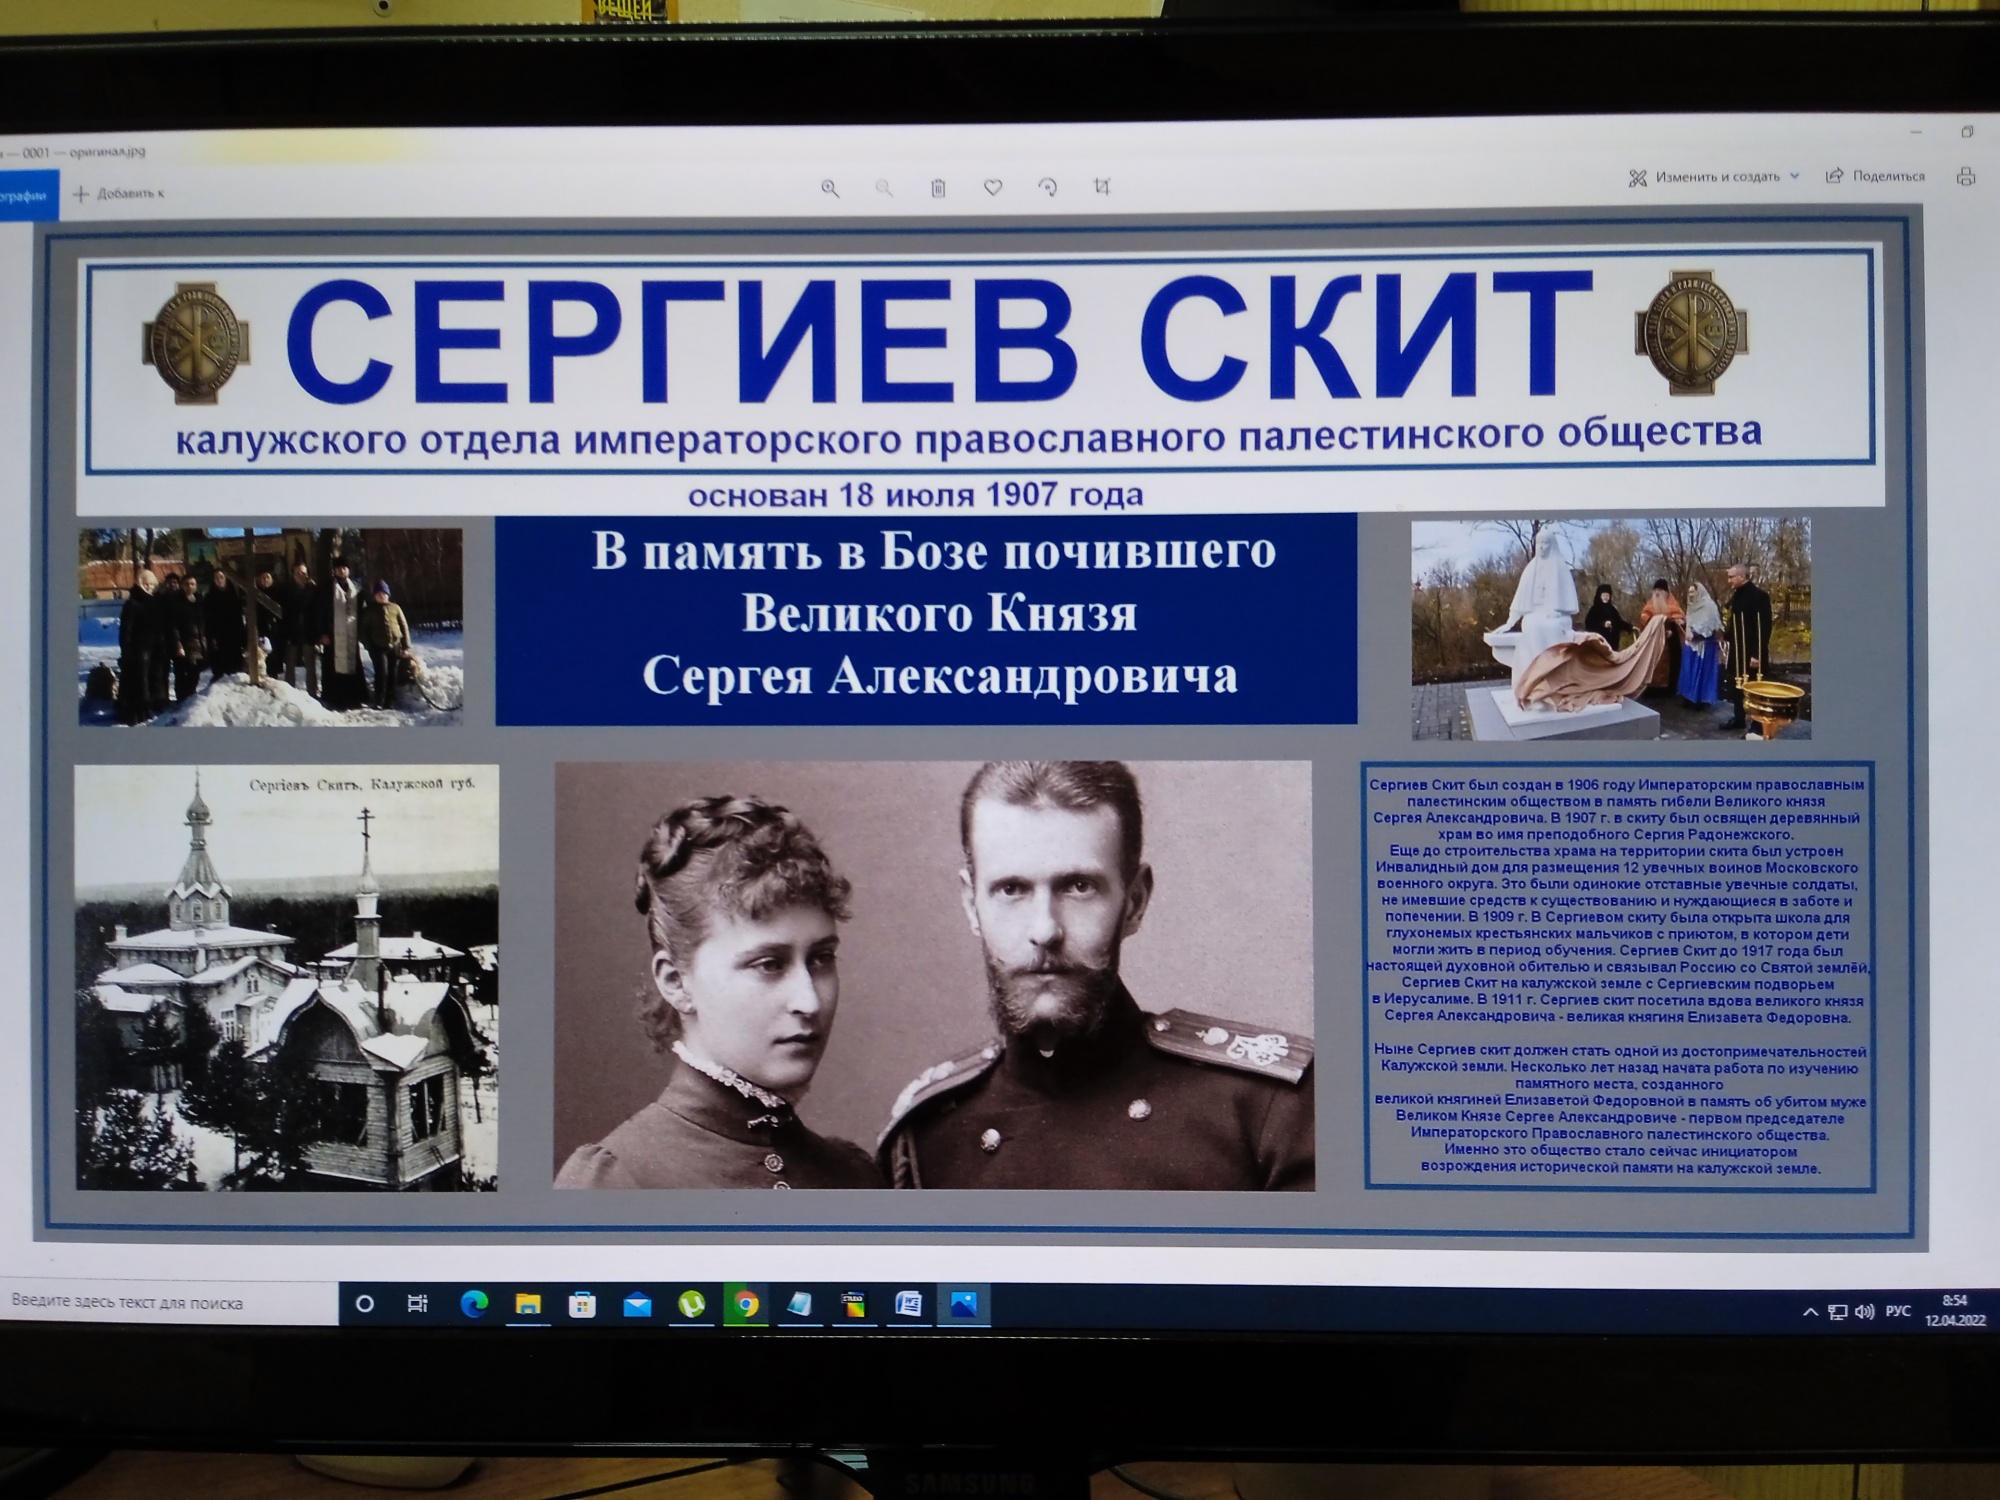Open the uTorrent taskbar icon
This screenshot has width=2000, height=1500.
click(691, 1305)
